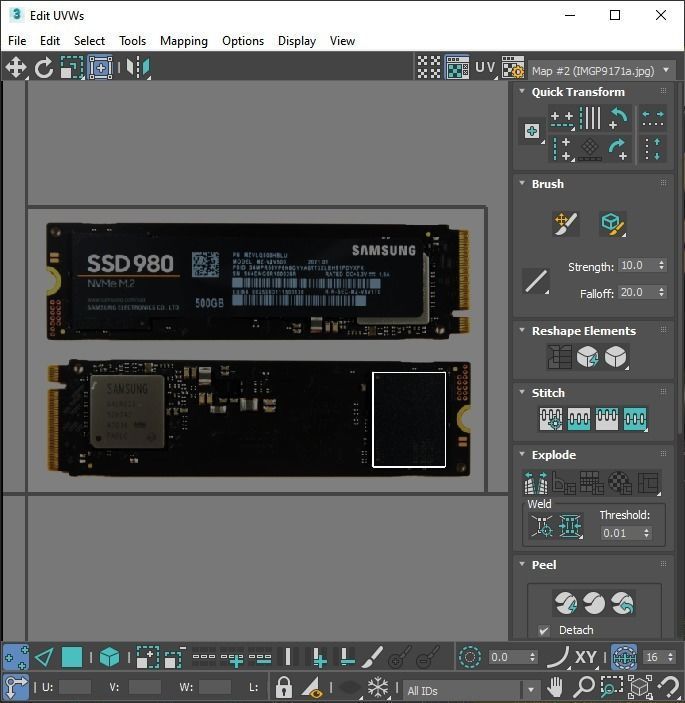Click the Peel Mode icon
Screen dimensions: 685x703
(594, 603)
